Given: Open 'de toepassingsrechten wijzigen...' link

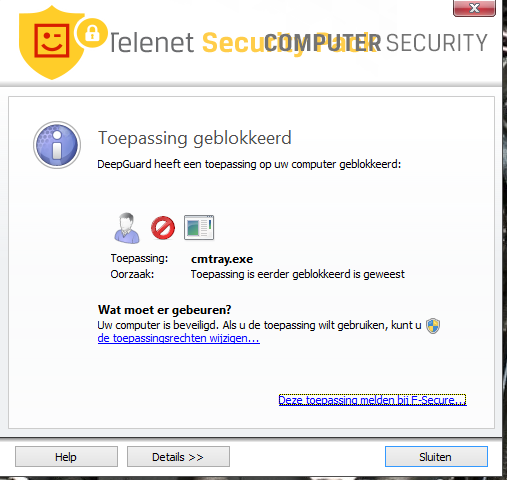Looking at the screenshot, I should [x=179, y=338].
